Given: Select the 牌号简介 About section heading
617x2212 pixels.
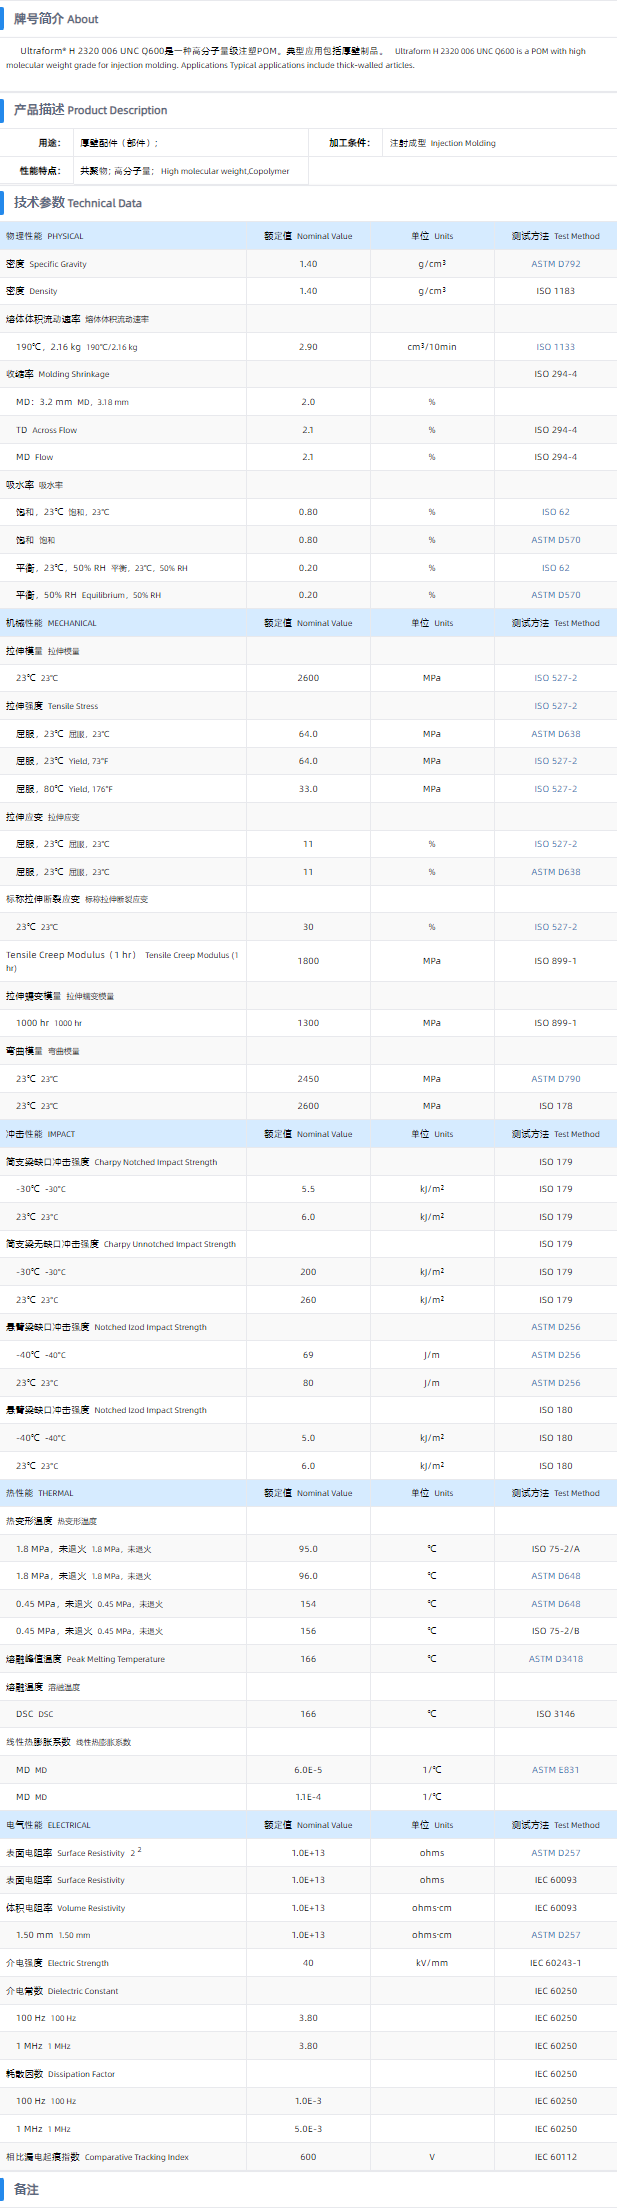Looking at the screenshot, I should [x=56, y=19].
